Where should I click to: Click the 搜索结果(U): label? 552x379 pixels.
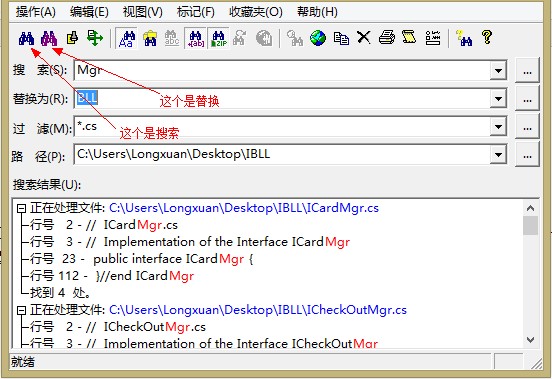[x=47, y=185]
